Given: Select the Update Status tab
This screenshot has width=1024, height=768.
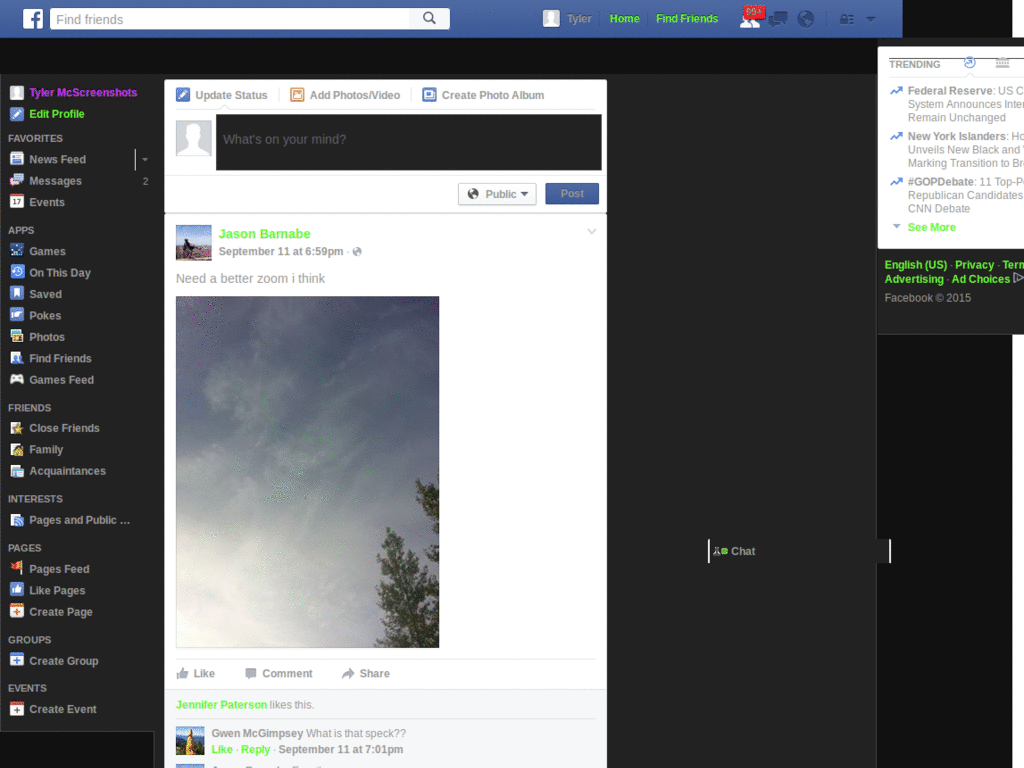Looking at the screenshot, I should (x=222, y=95).
